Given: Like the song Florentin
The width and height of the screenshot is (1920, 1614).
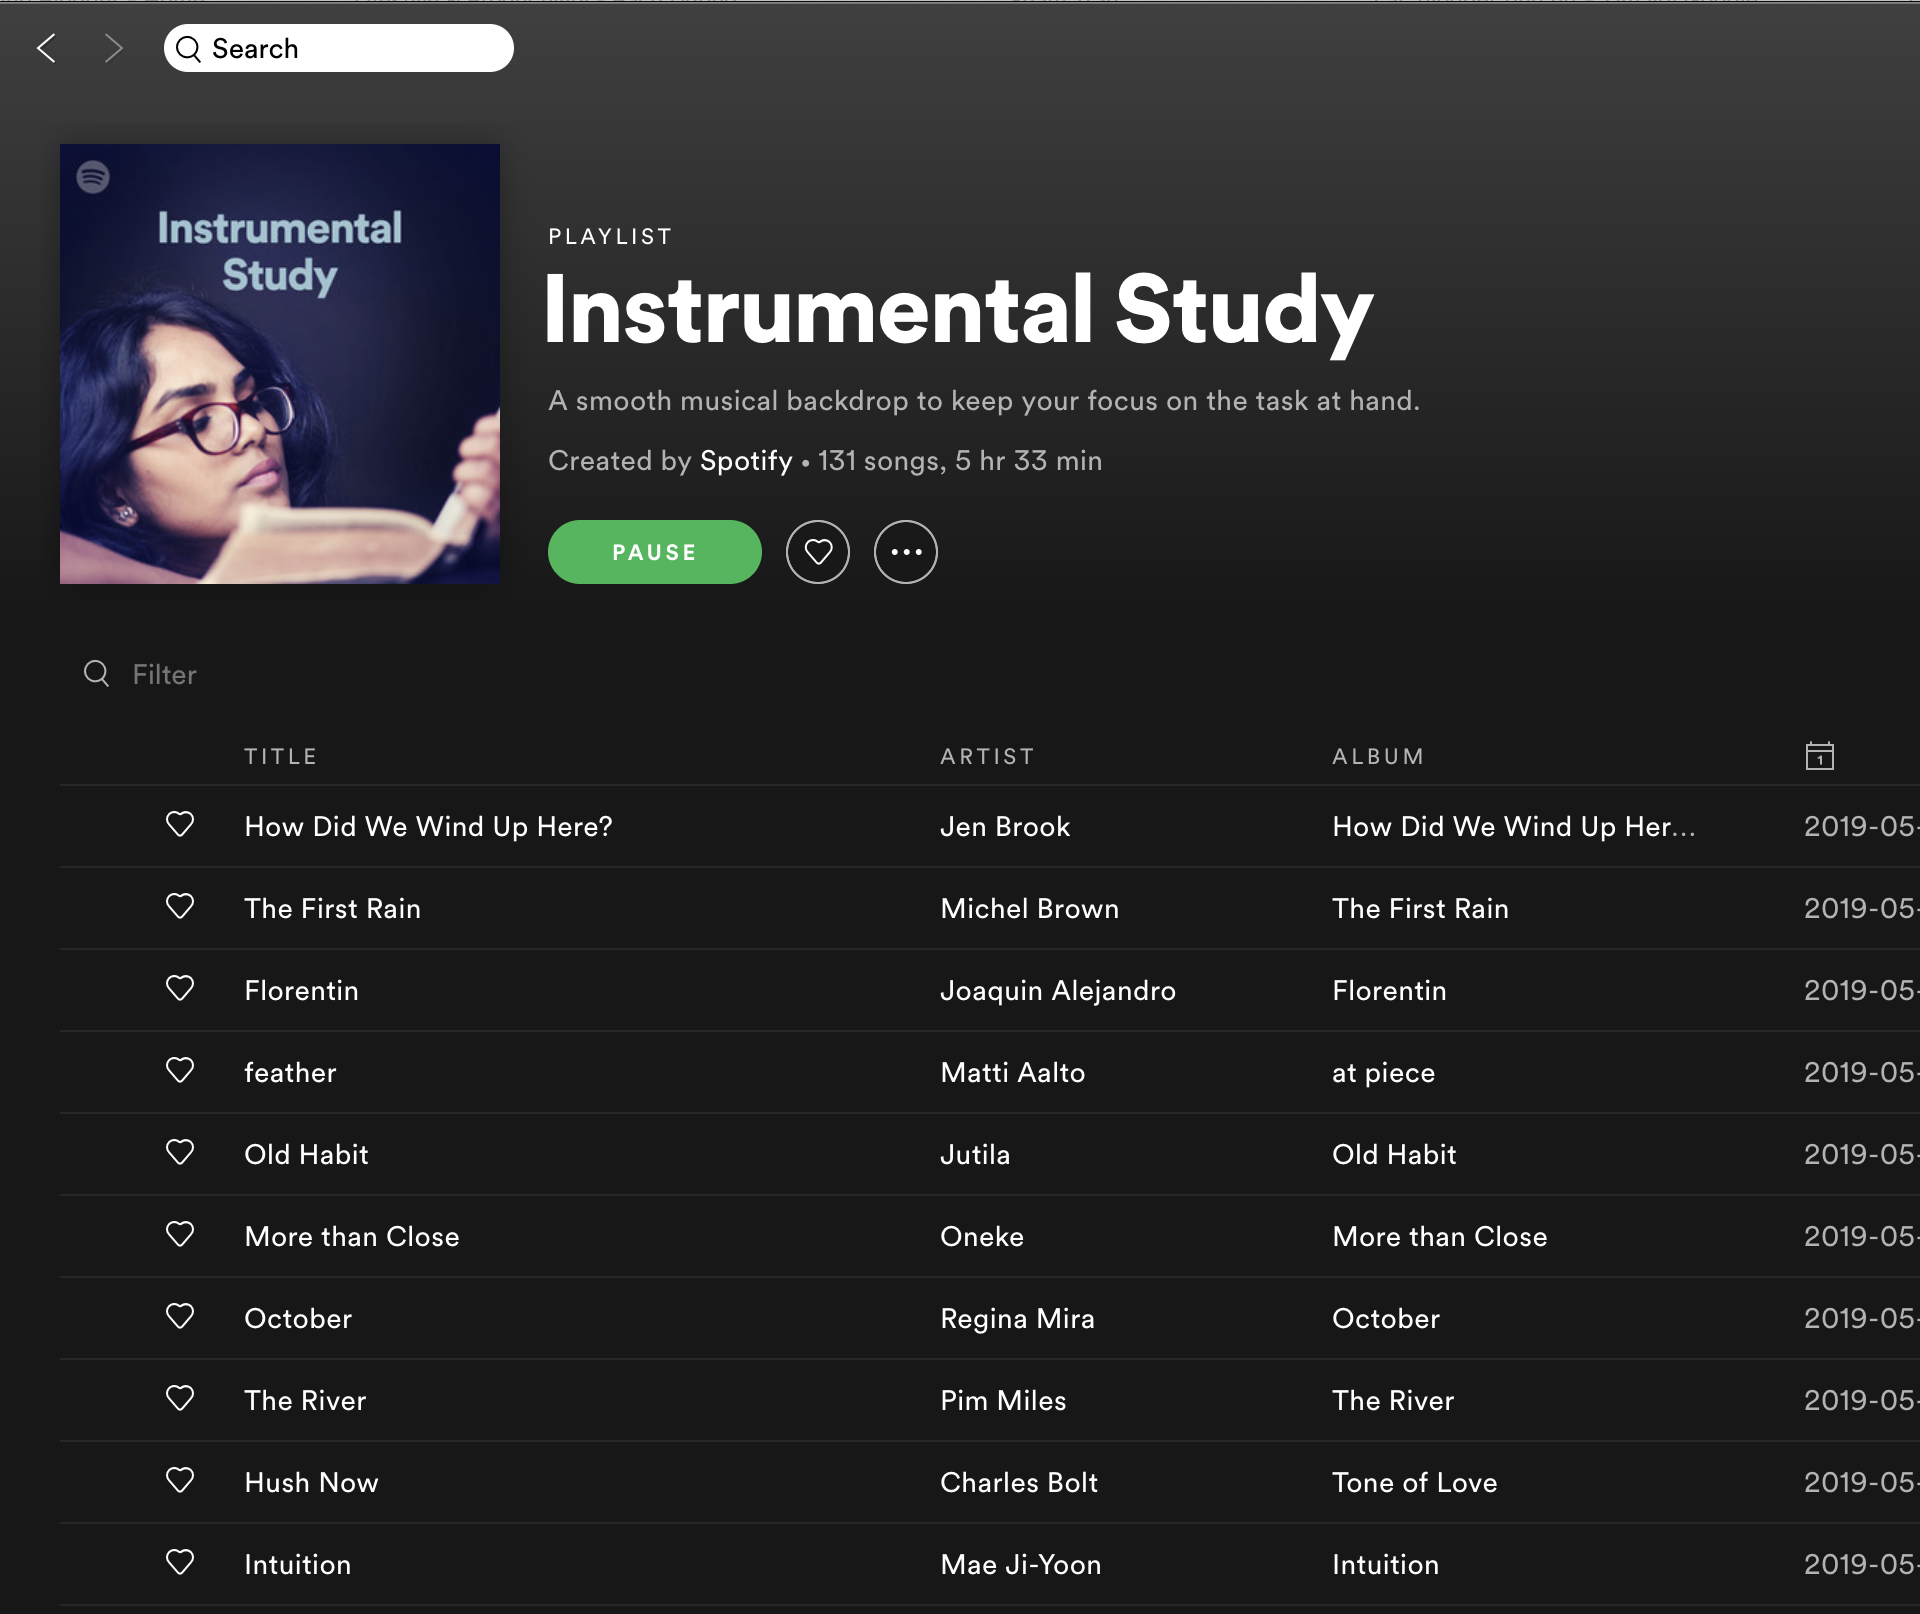Looking at the screenshot, I should (180, 989).
